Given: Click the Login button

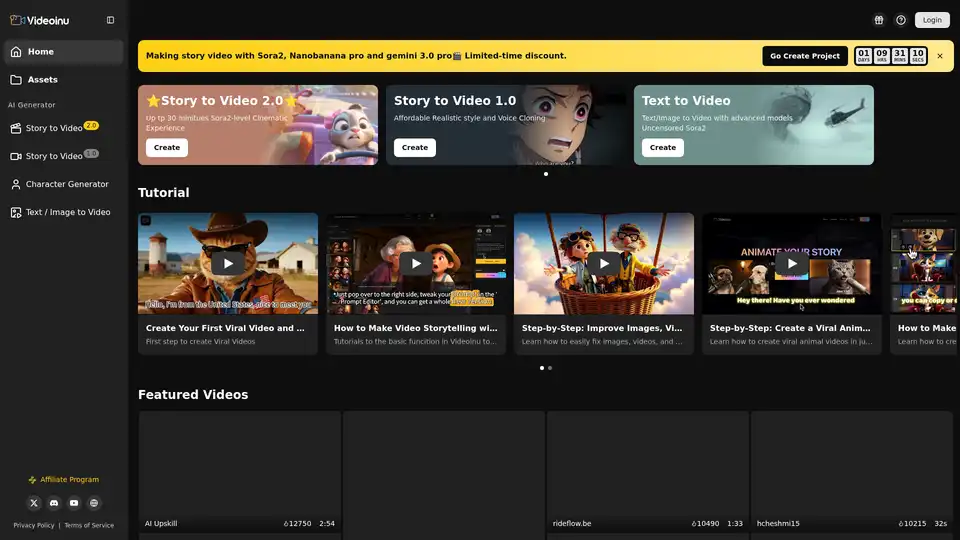Looking at the screenshot, I should [932, 20].
